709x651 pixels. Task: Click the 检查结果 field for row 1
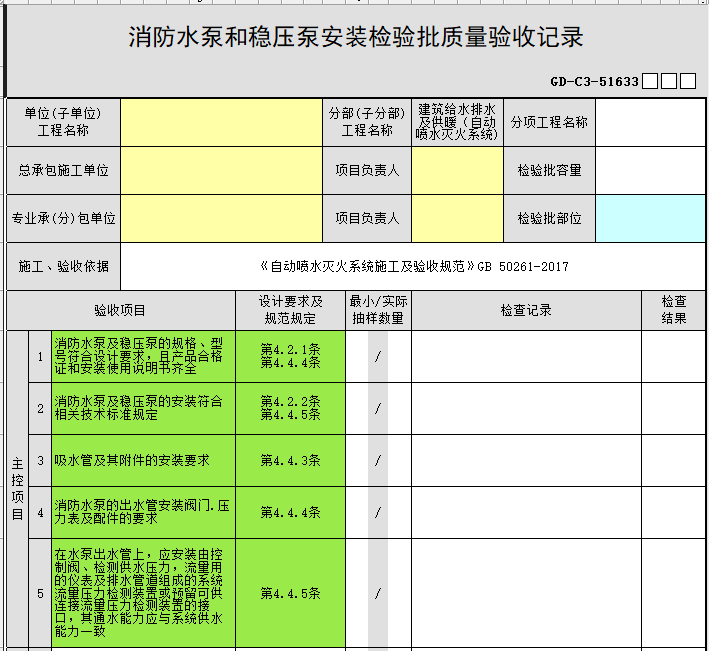[674, 356]
